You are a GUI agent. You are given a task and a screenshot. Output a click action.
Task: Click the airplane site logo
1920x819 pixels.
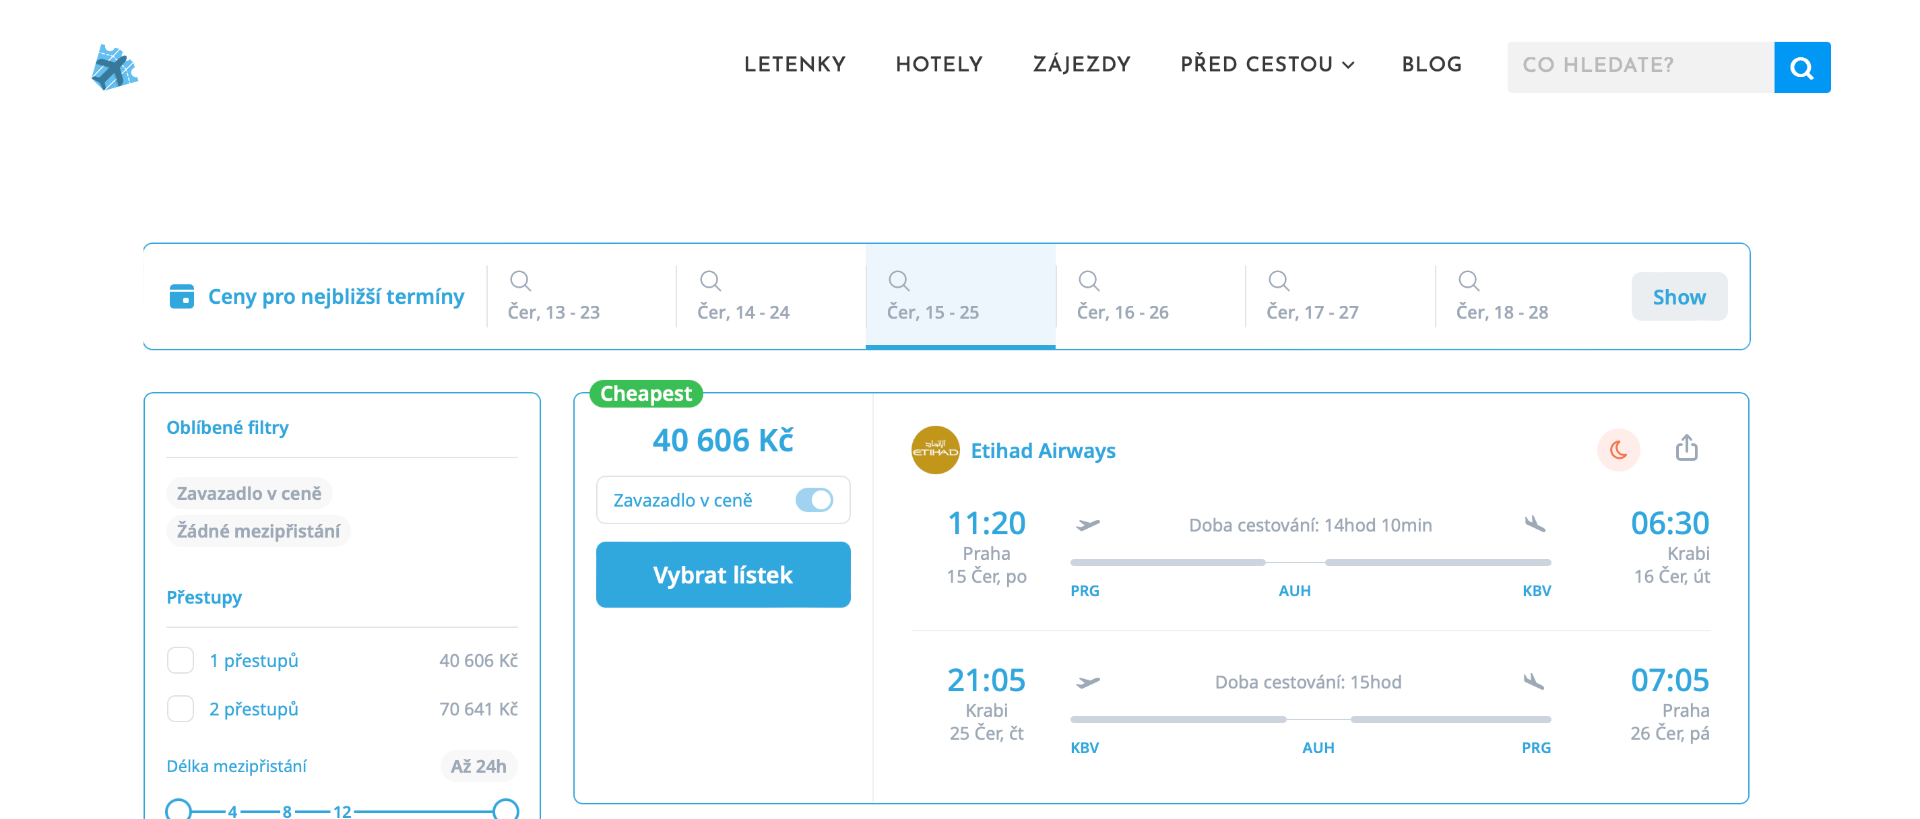(x=114, y=68)
